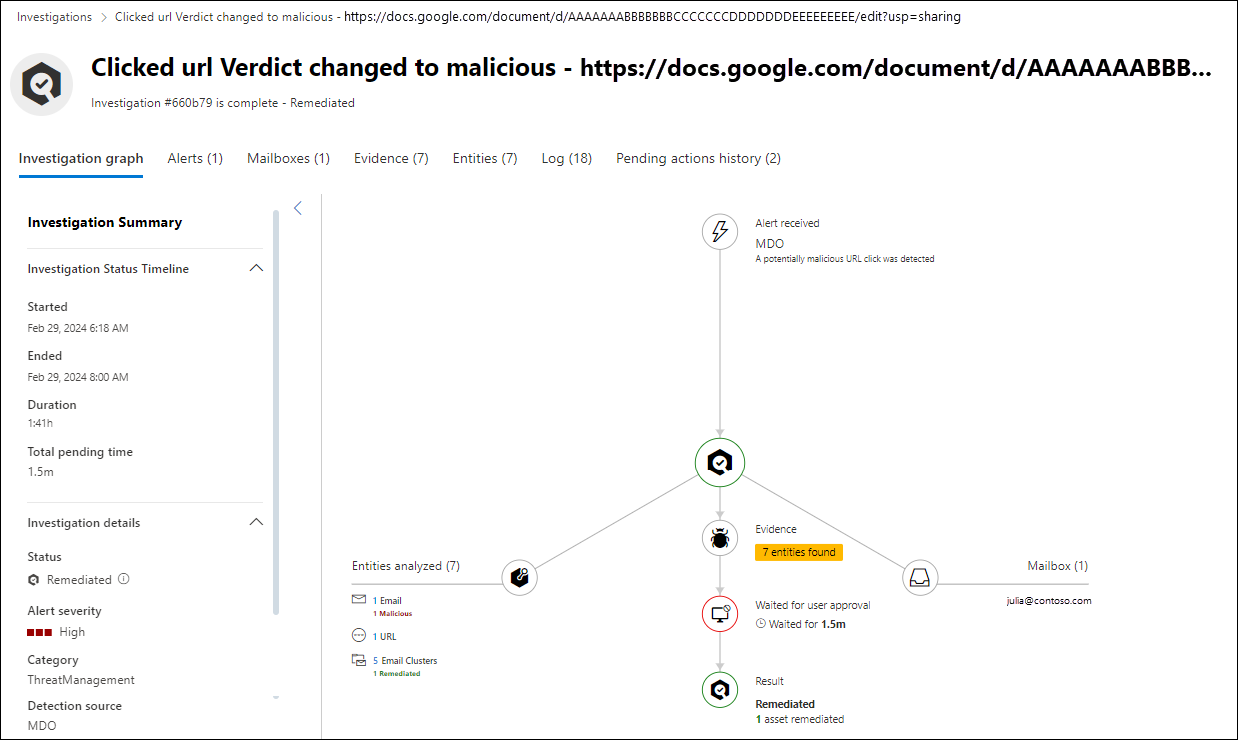Open the Entities analyzed node icon
This screenshot has width=1238, height=740.
click(x=519, y=577)
